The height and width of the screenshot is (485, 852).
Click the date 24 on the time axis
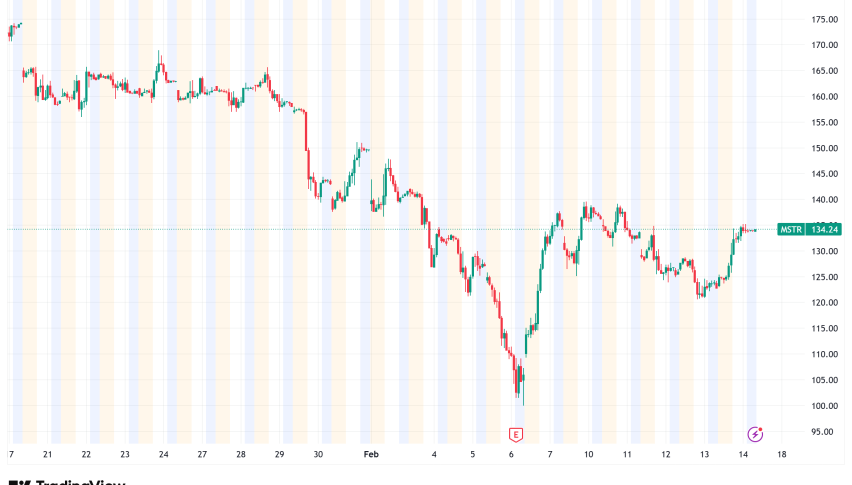coord(163,453)
